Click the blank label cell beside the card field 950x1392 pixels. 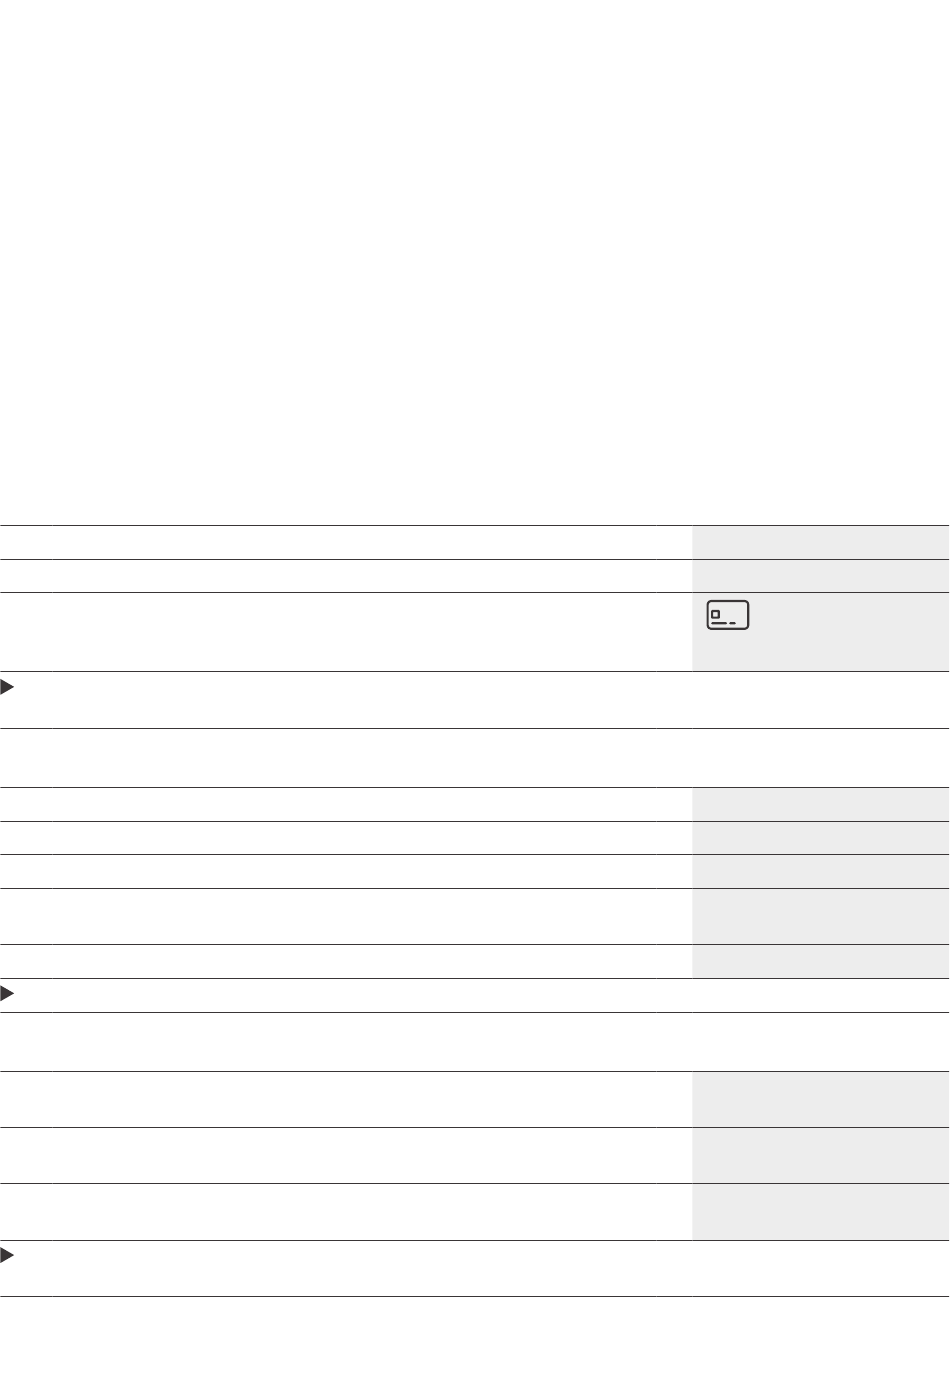click(345, 632)
